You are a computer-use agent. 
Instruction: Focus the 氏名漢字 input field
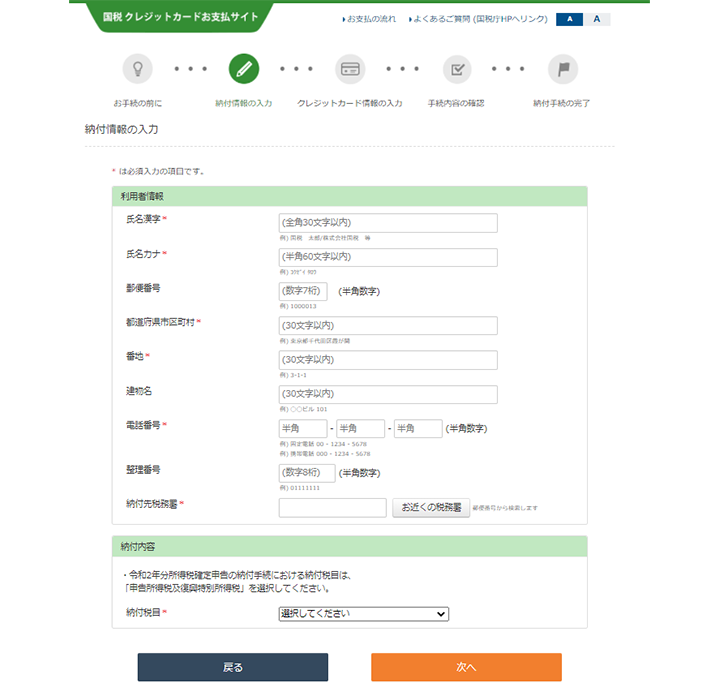pyautogui.click(x=388, y=223)
